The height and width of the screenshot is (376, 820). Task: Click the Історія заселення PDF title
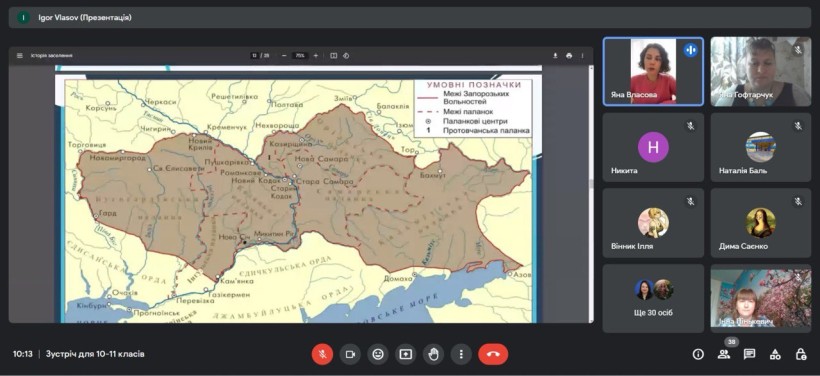(x=51, y=55)
